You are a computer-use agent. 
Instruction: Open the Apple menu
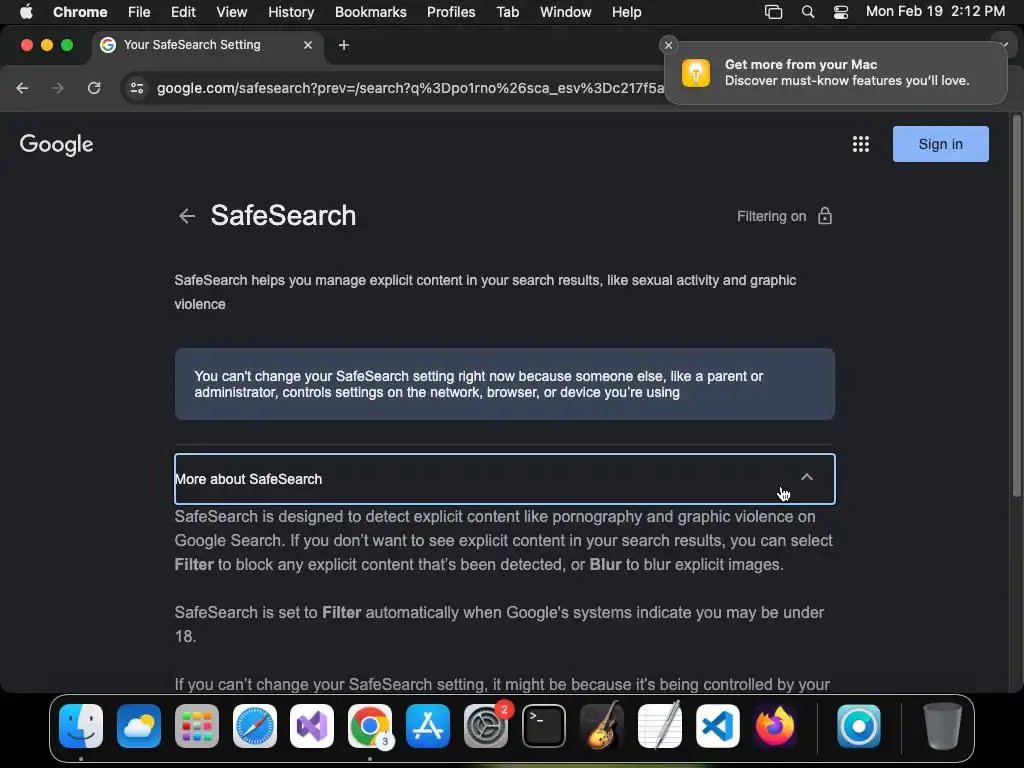[26, 12]
